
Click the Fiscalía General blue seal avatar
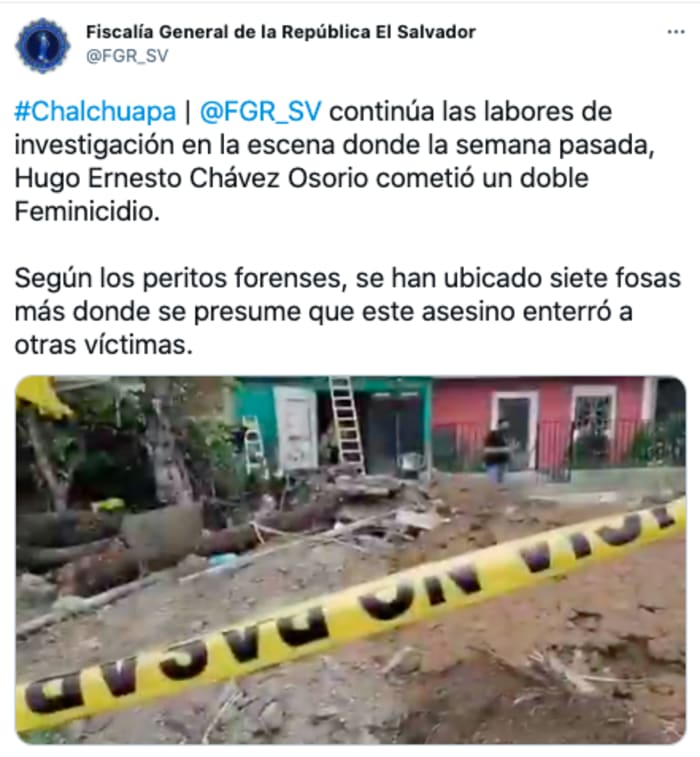42,45
